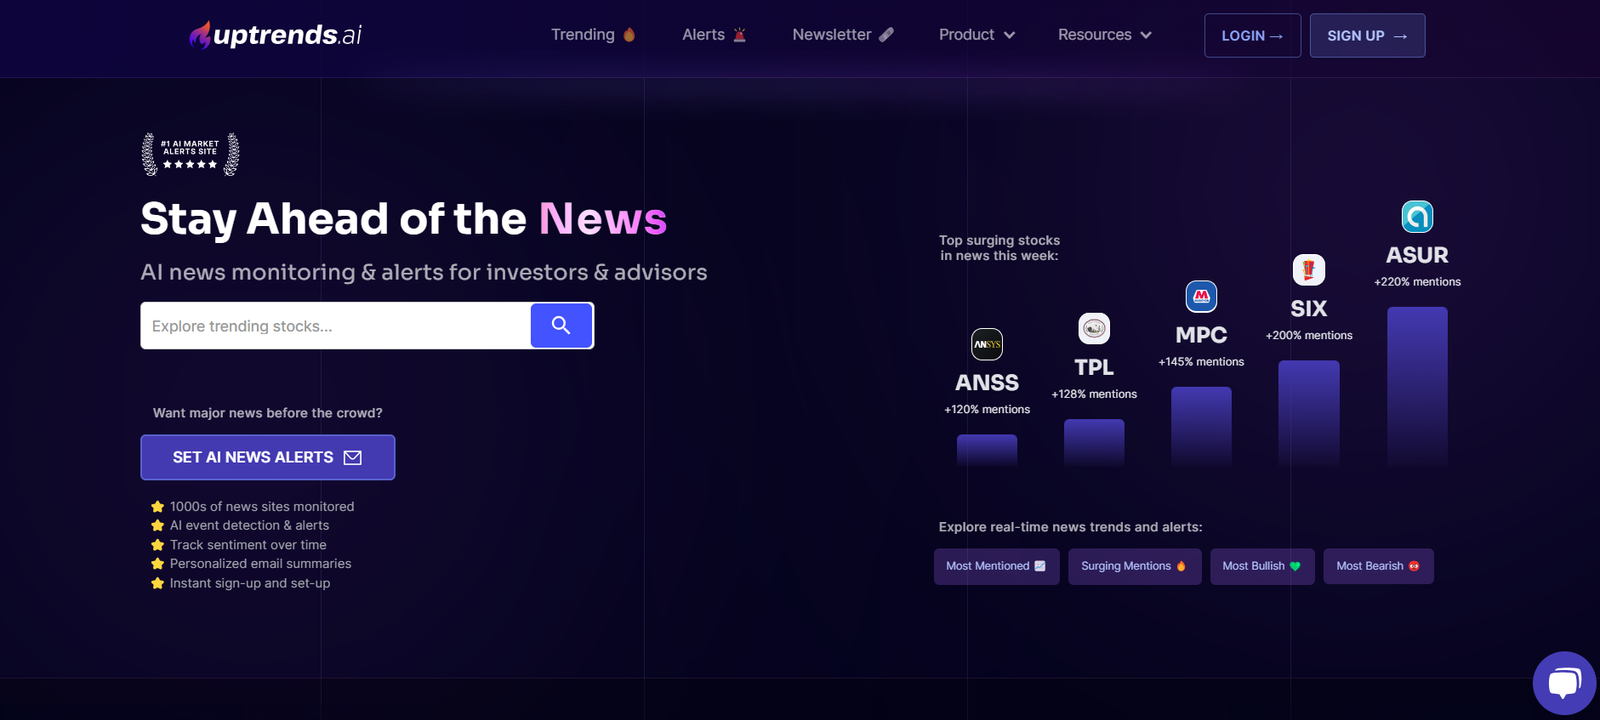Click the ASUR stock logo icon
Image resolution: width=1600 pixels, height=720 pixels.
(1417, 216)
